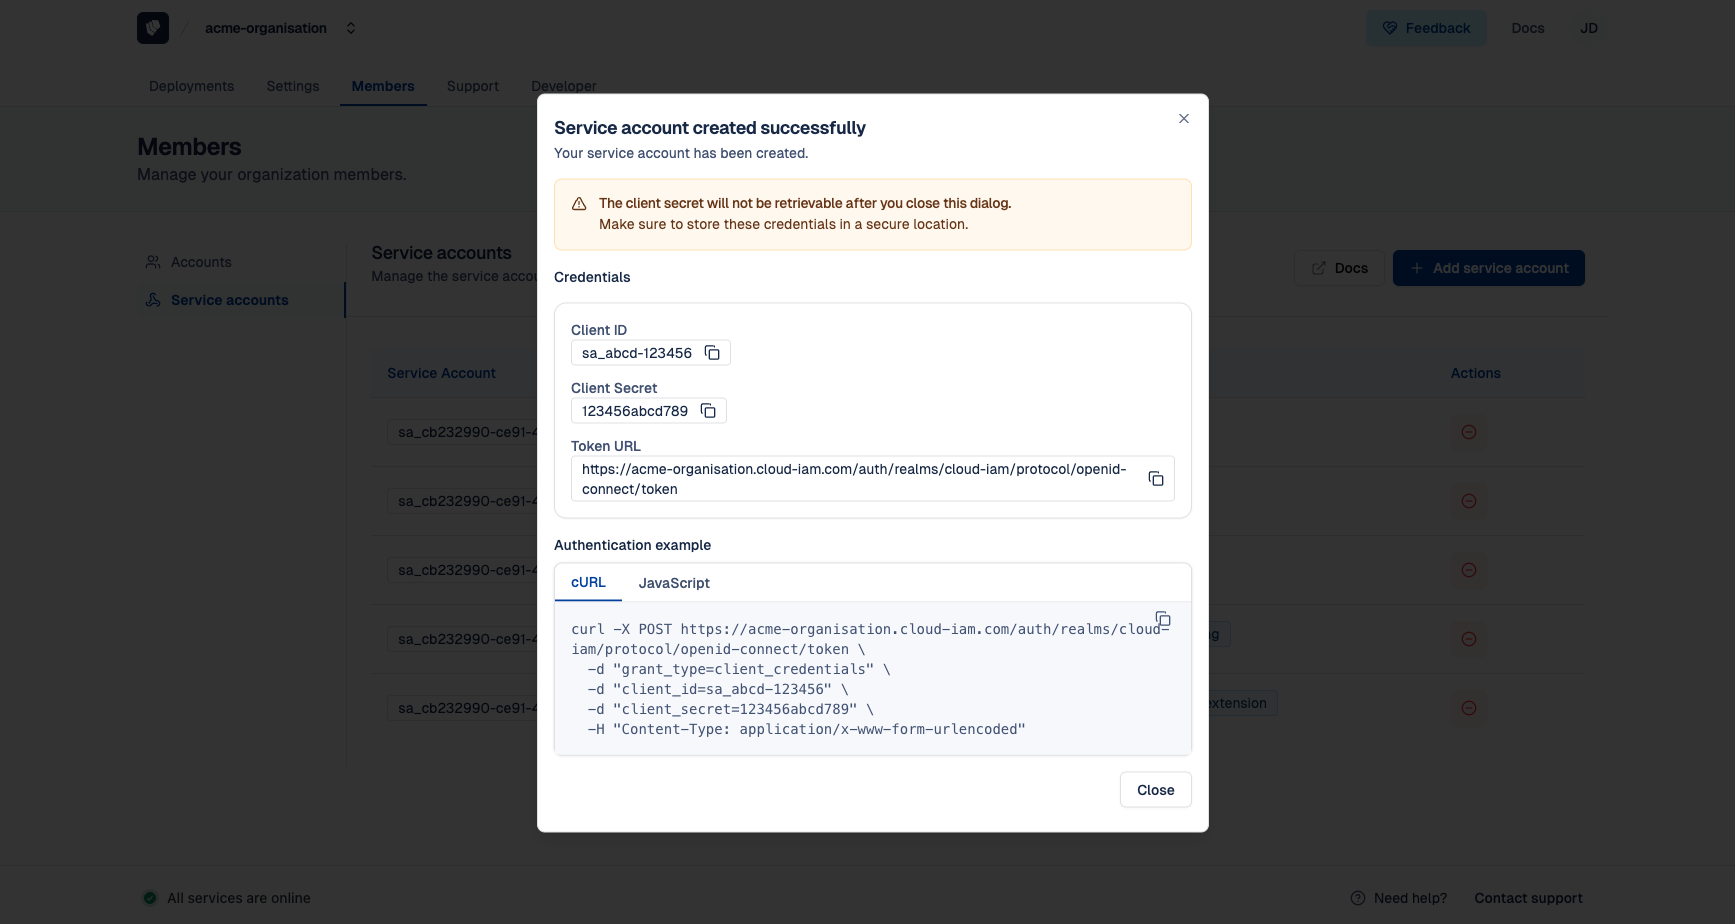Copy the Client Secret value
Viewport: 1735px width, 924px height.
708,411
